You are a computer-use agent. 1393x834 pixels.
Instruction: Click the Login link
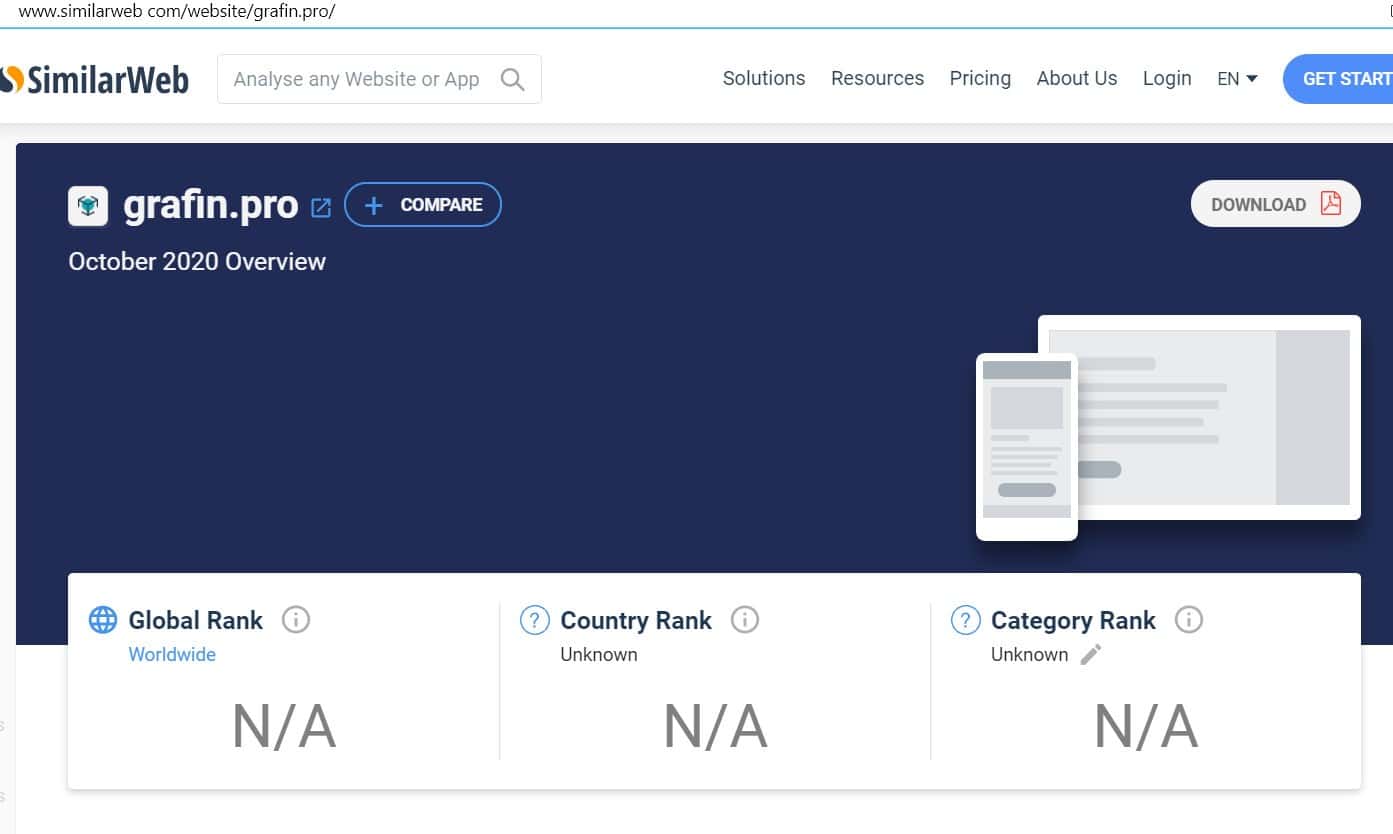point(1167,78)
